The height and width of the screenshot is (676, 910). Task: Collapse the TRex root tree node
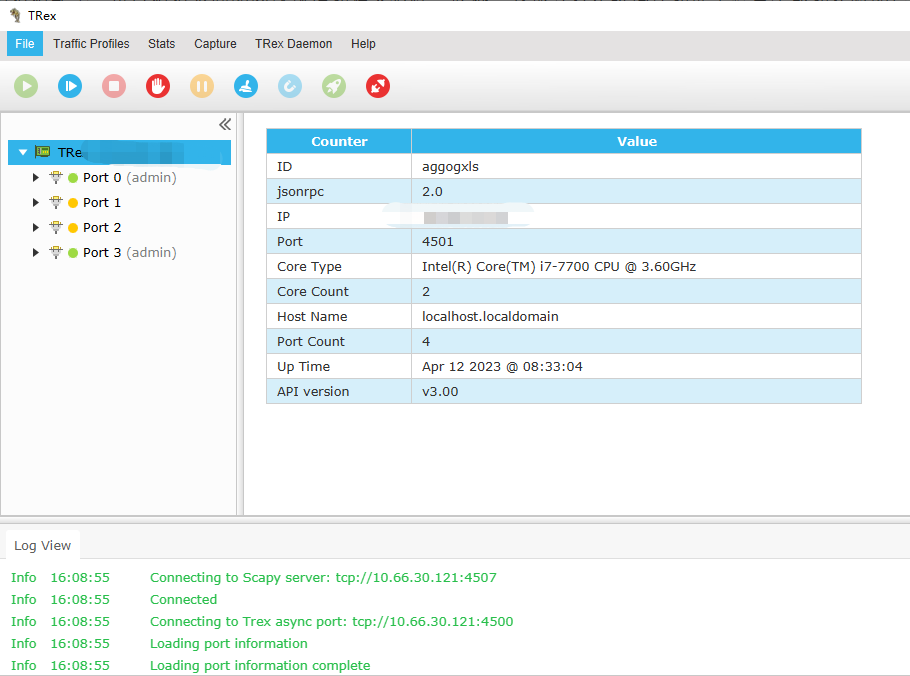[x=23, y=153]
